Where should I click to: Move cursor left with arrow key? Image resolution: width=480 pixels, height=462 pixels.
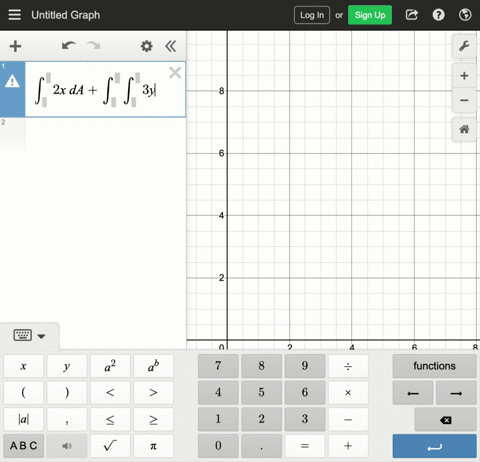coord(413,393)
